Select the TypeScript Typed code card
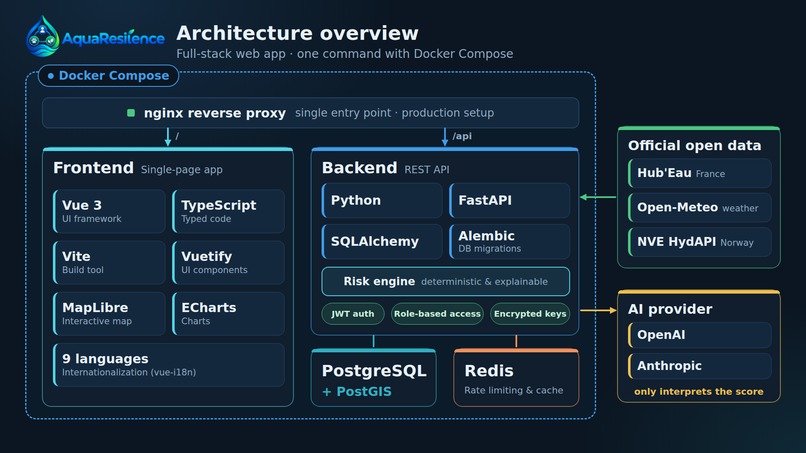This screenshot has height=453, width=806. tap(228, 211)
